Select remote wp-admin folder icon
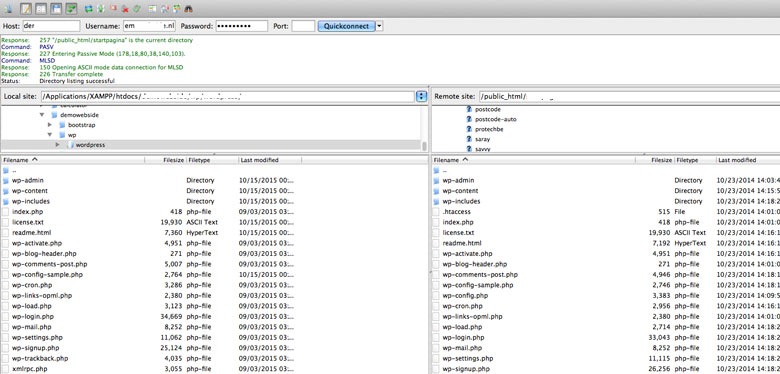 tap(436, 181)
